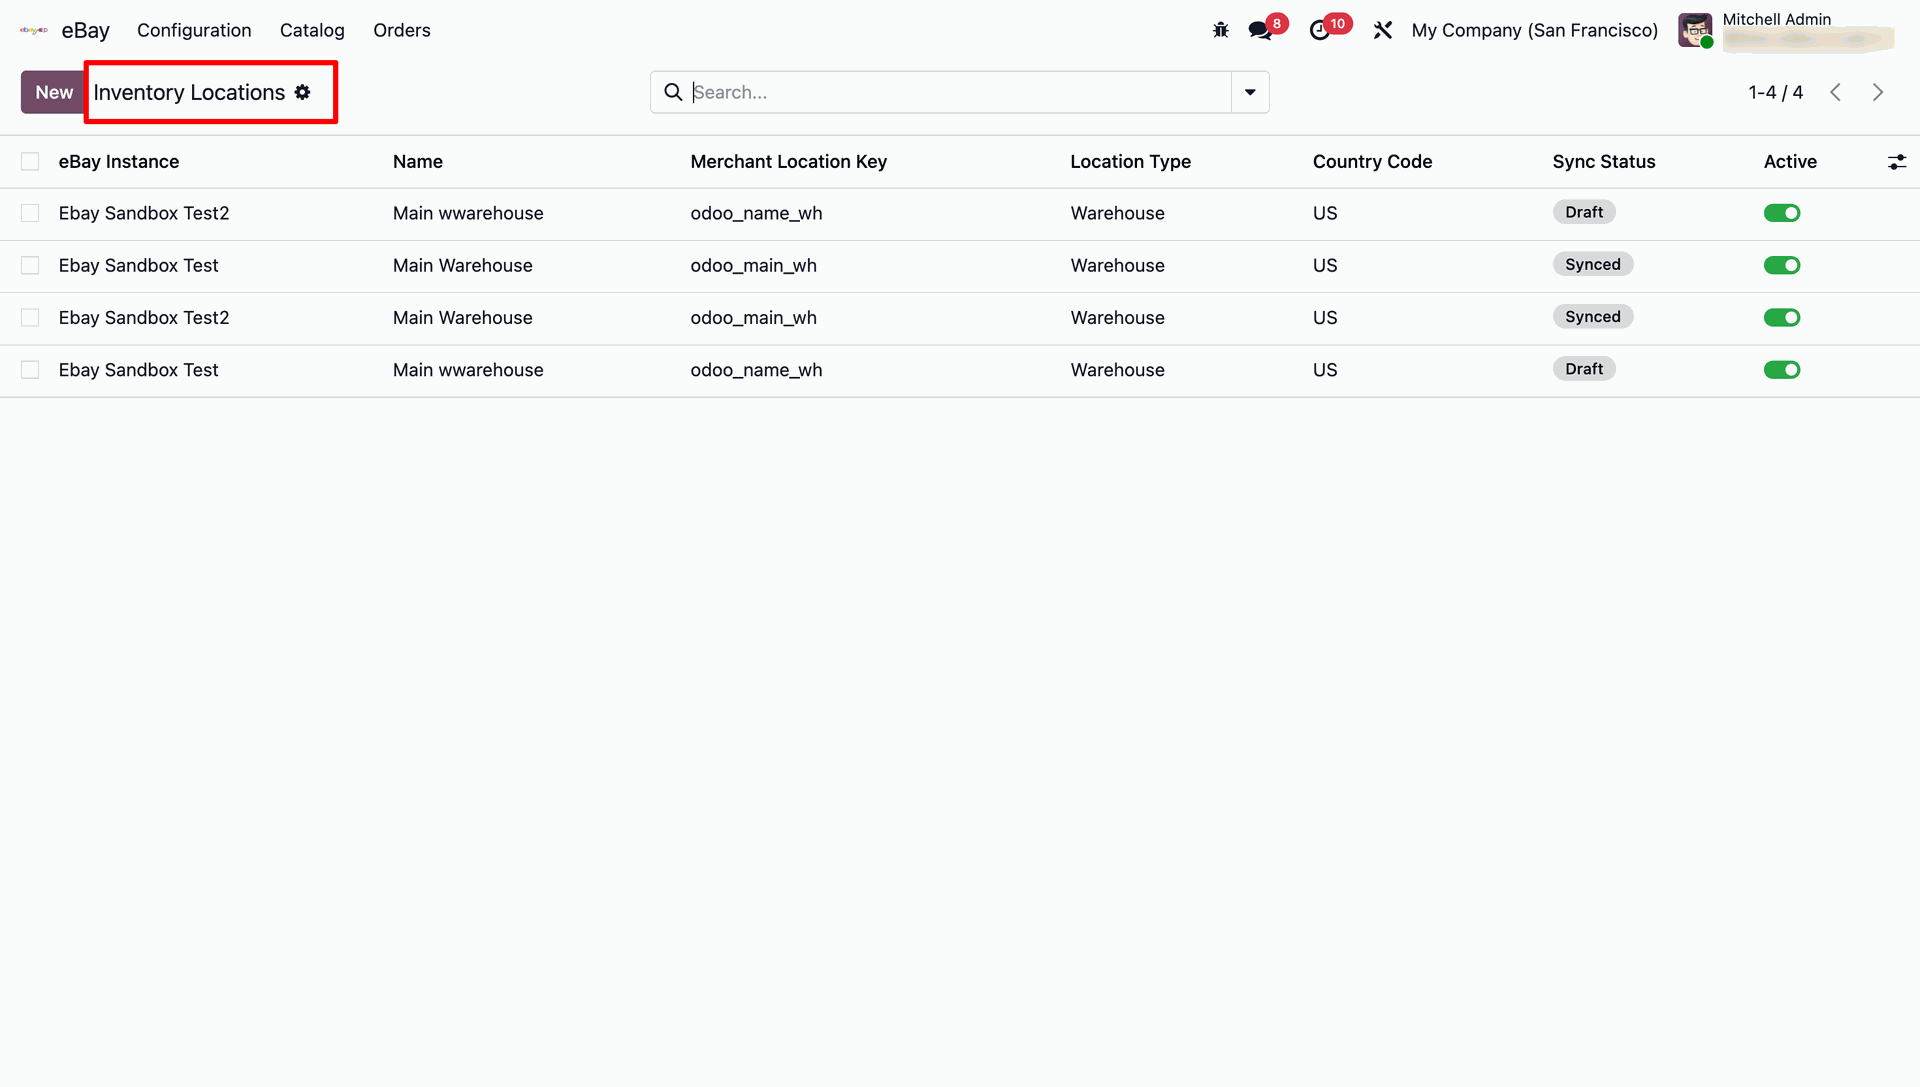Image resolution: width=1920 pixels, height=1087 pixels.
Task: Click odoo_main_wh key in Sandbox Test2 row
Action: pyautogui.click(x=753, y=317)
